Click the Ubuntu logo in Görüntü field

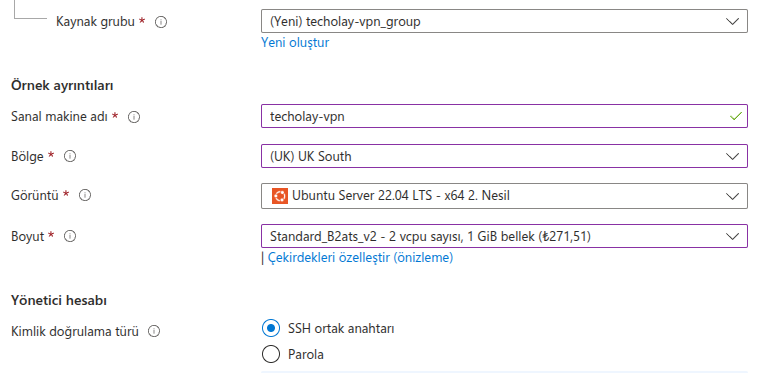click(279, 196)
